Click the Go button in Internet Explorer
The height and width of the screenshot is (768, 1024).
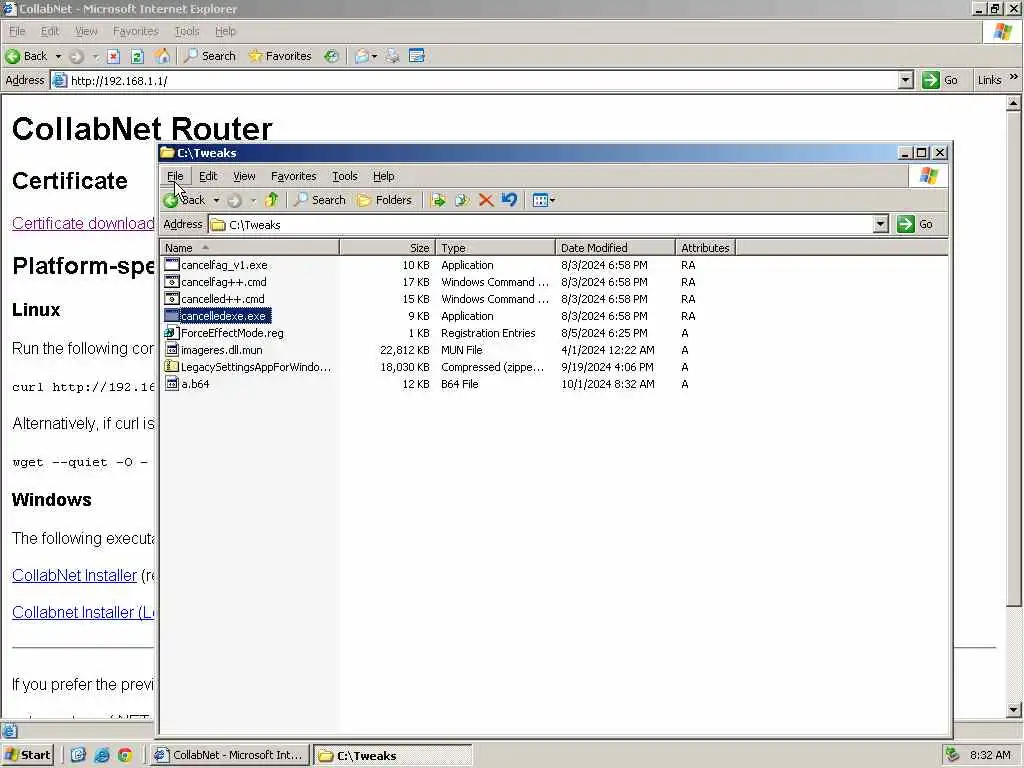pyautogui.click(x=940, y=80)
